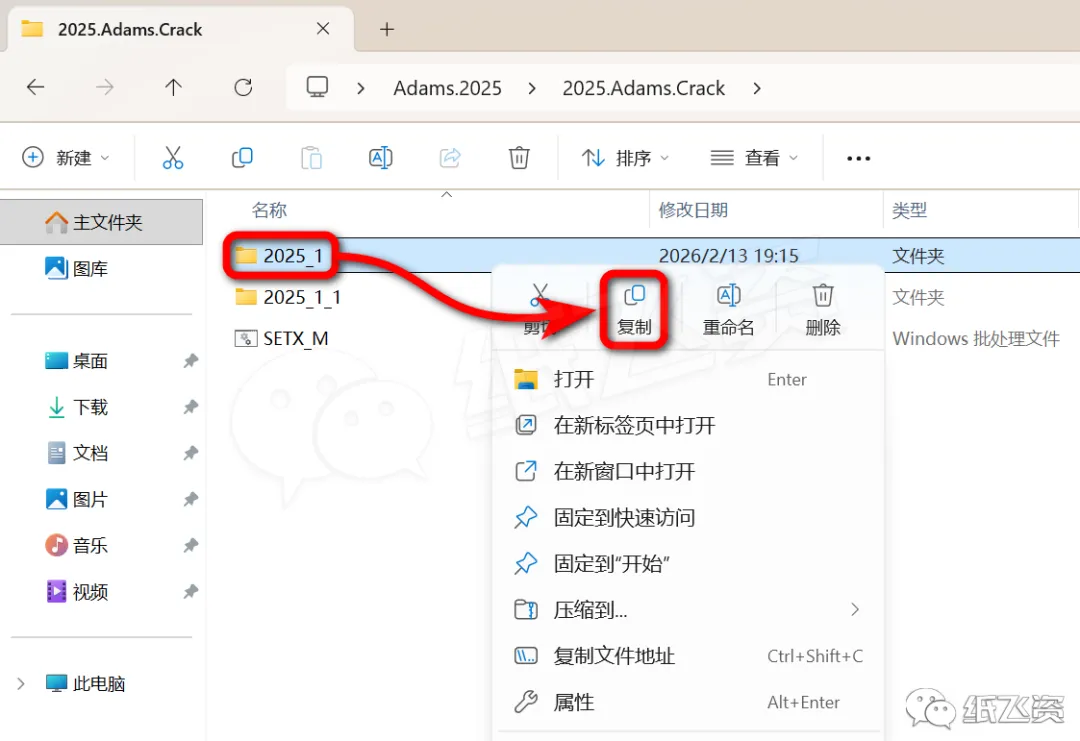Choose 复制文件地址 from context menu
The height and width of the screenshot is (741, 1080).
pos(688,656)
